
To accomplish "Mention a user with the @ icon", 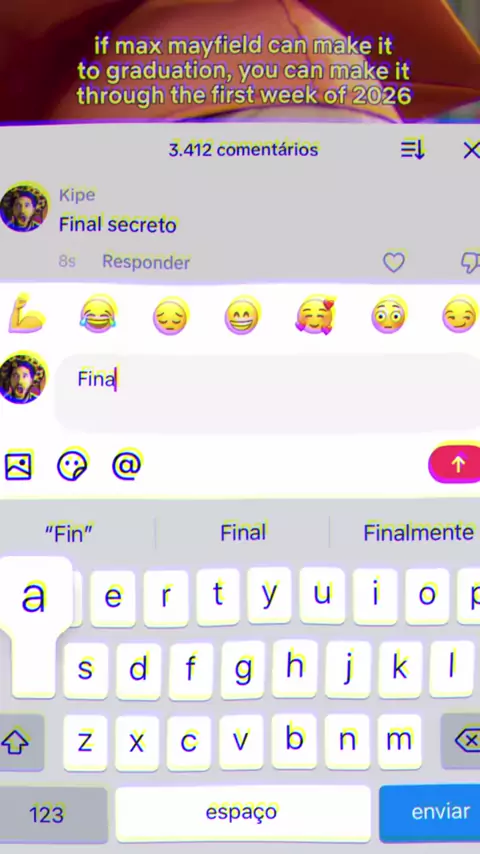I will pos(126,465).
